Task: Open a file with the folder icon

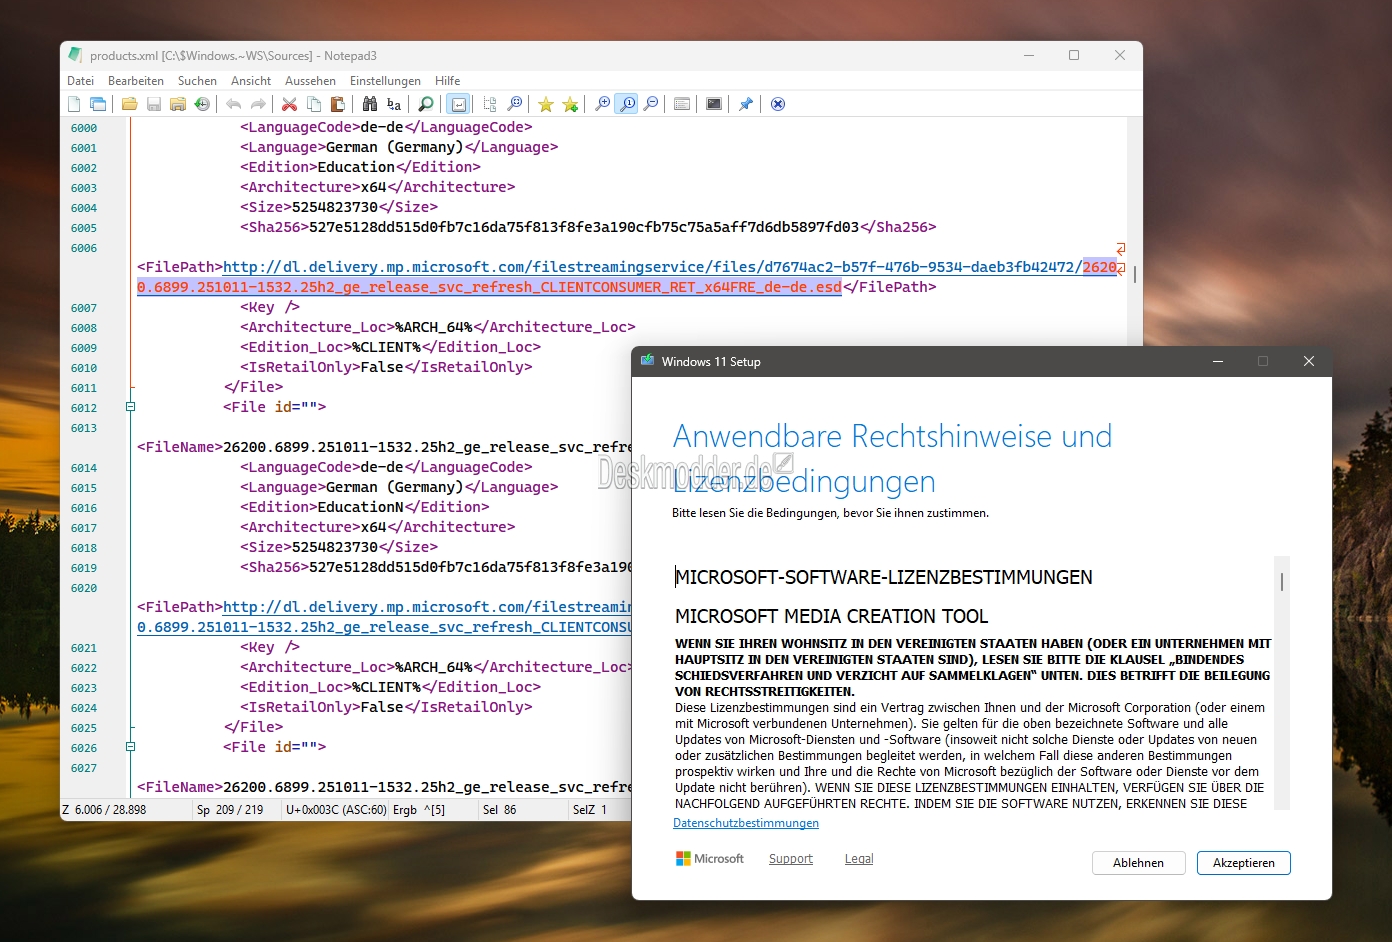Action: pos(130,104)
